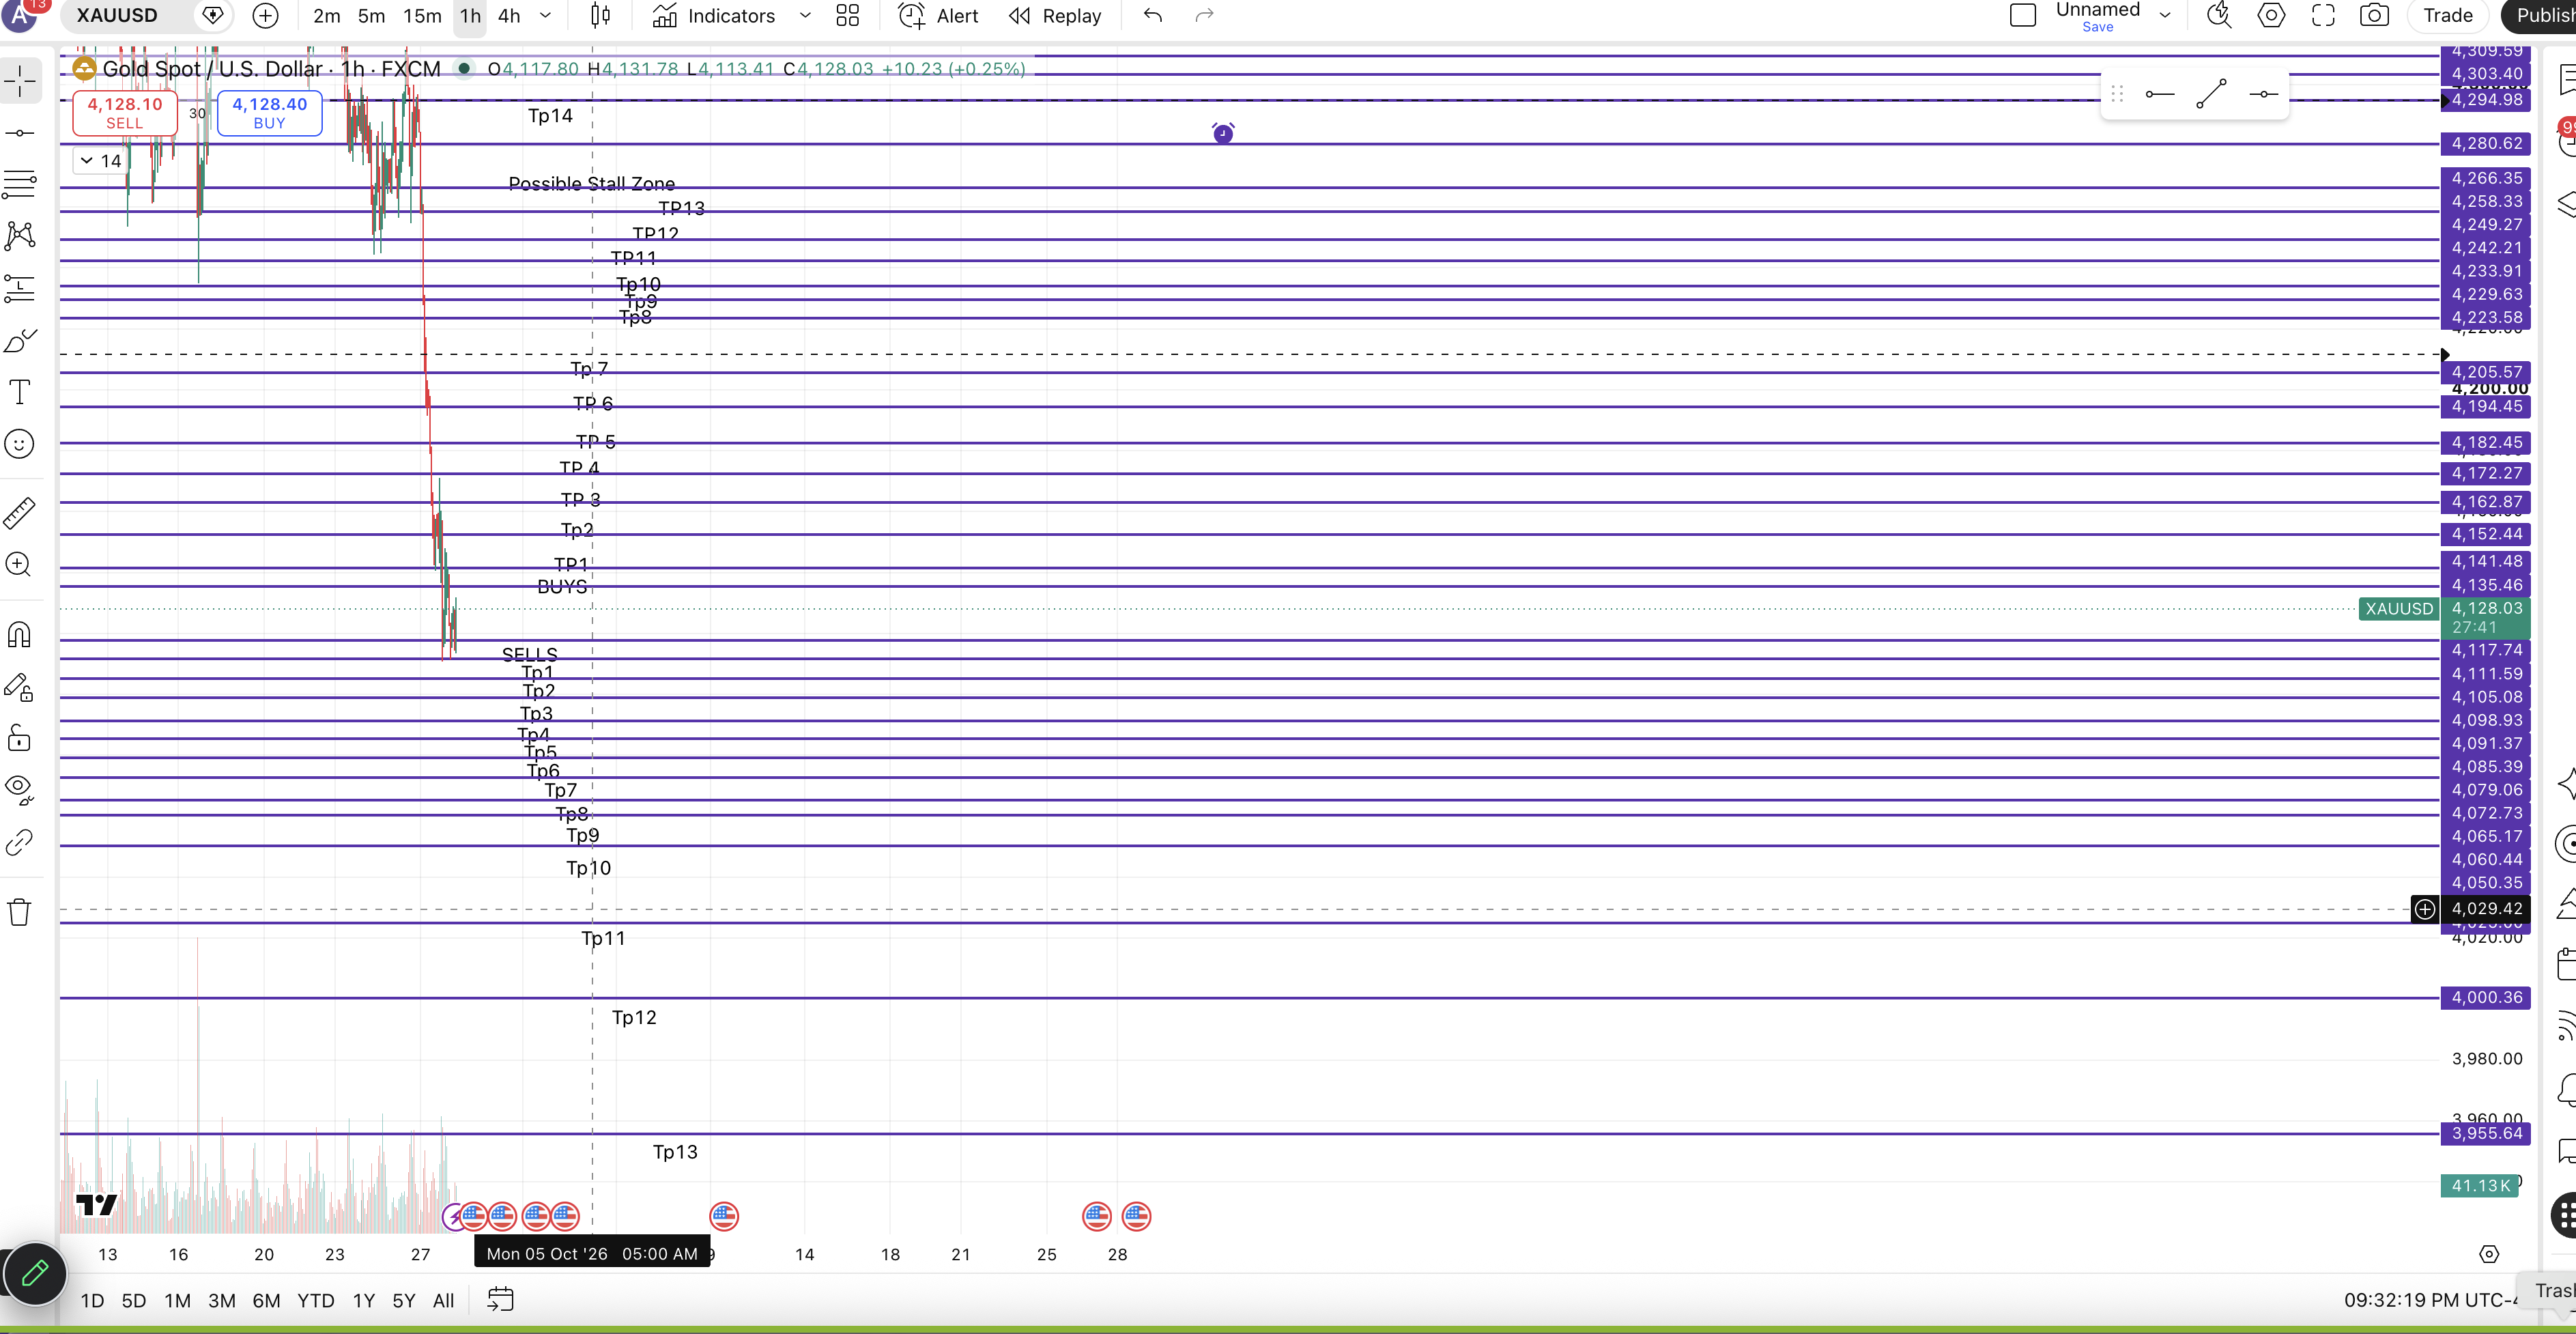Click the 4,128.10 SELL button
Screen dimensions: 2576x1334
point(125,113)
